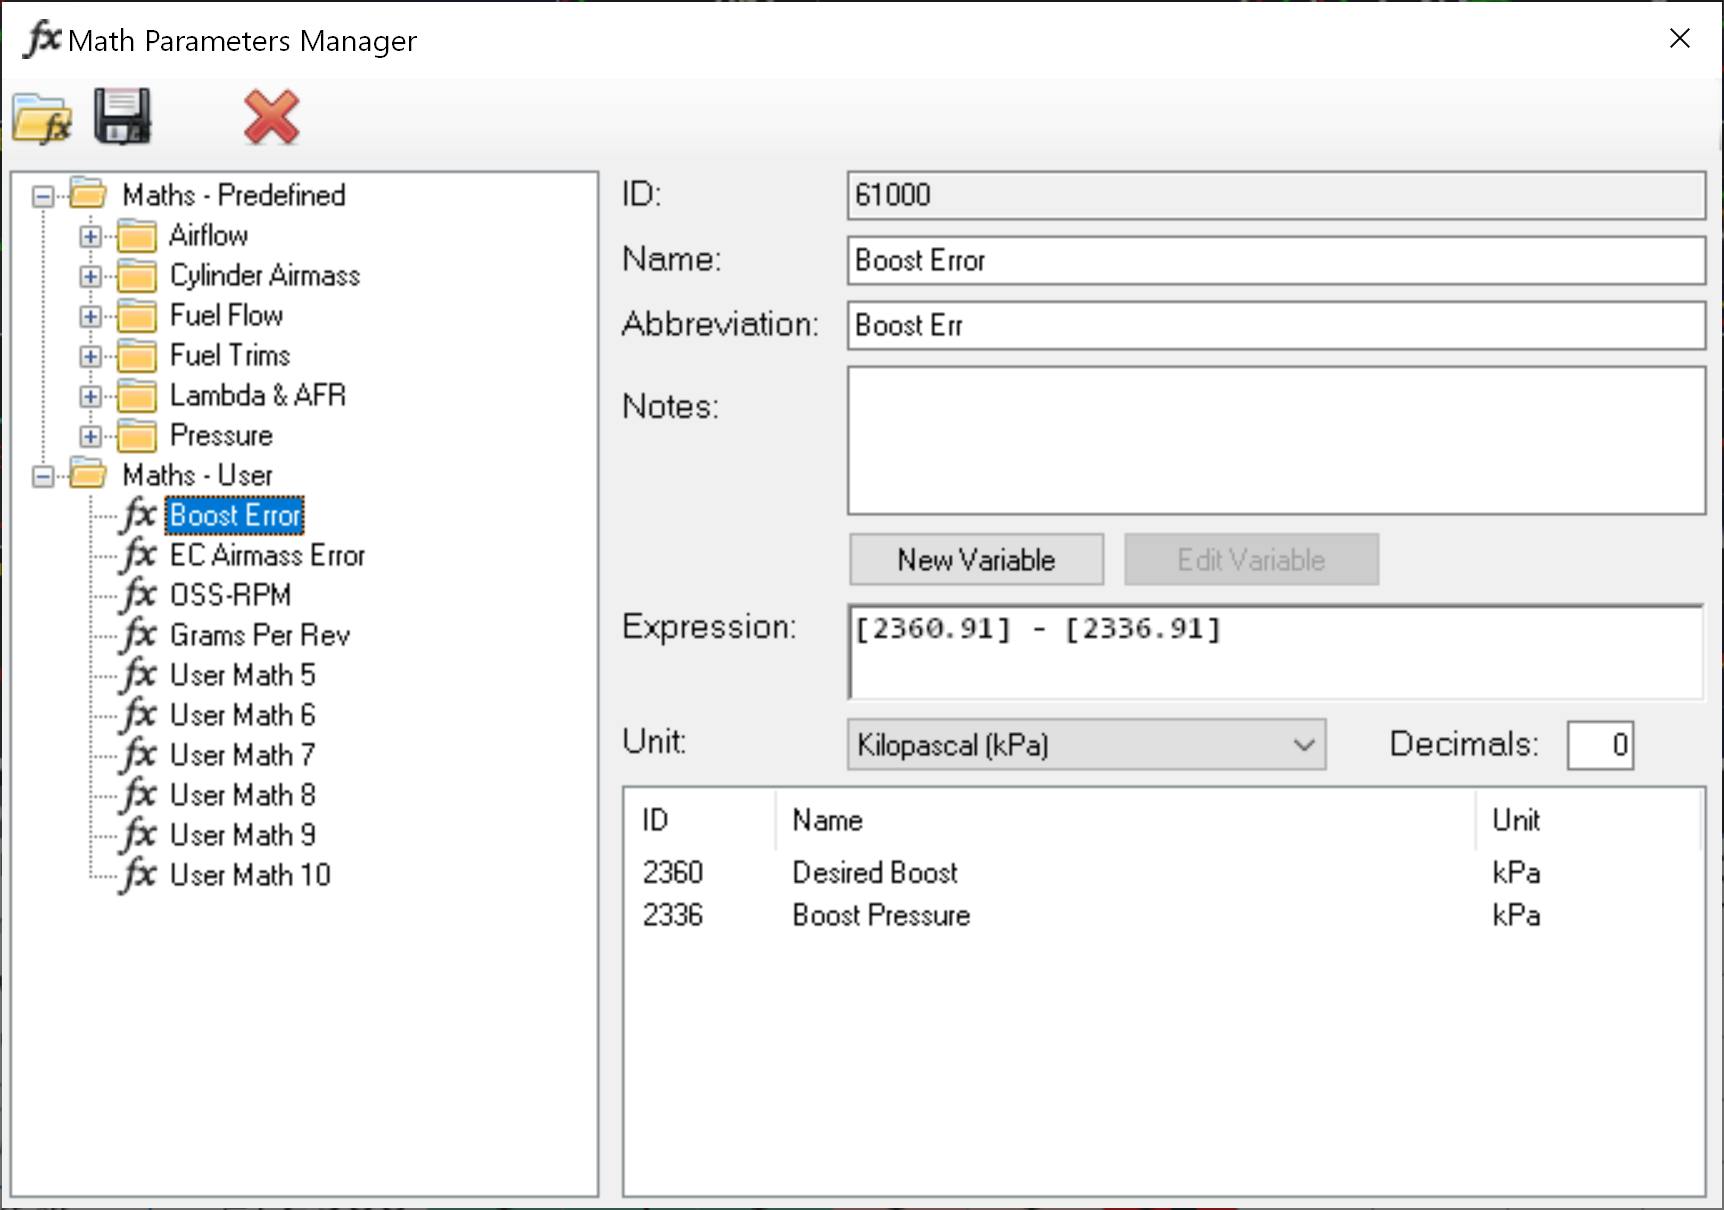The image size is (1724, 1210).
Task: Select the Desired Boost variable row
Action: tap(874, 871)
